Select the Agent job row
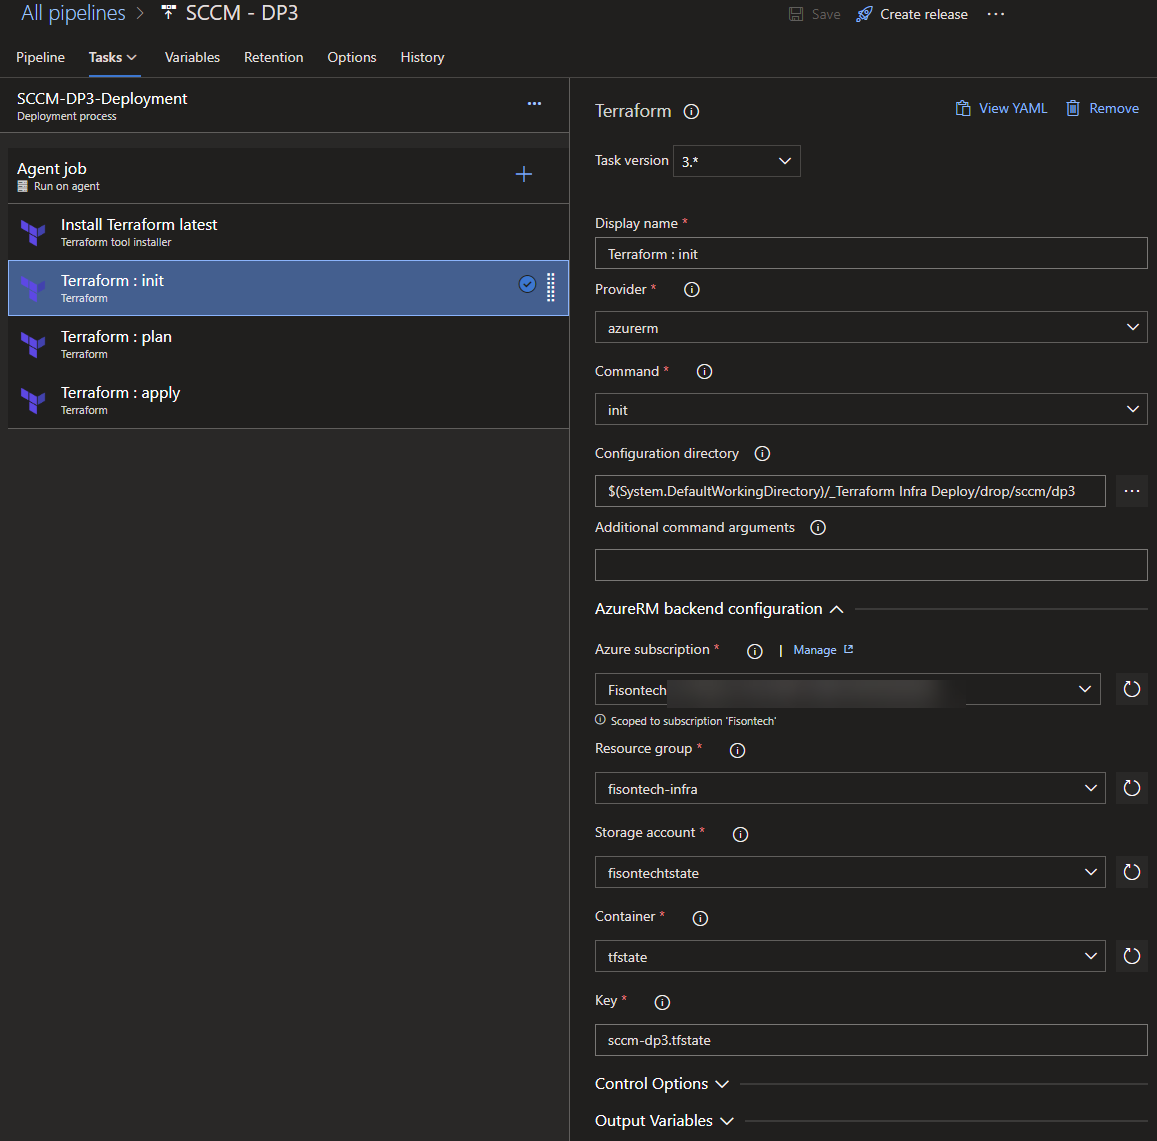1157x1141 pixels. [289, 176]
